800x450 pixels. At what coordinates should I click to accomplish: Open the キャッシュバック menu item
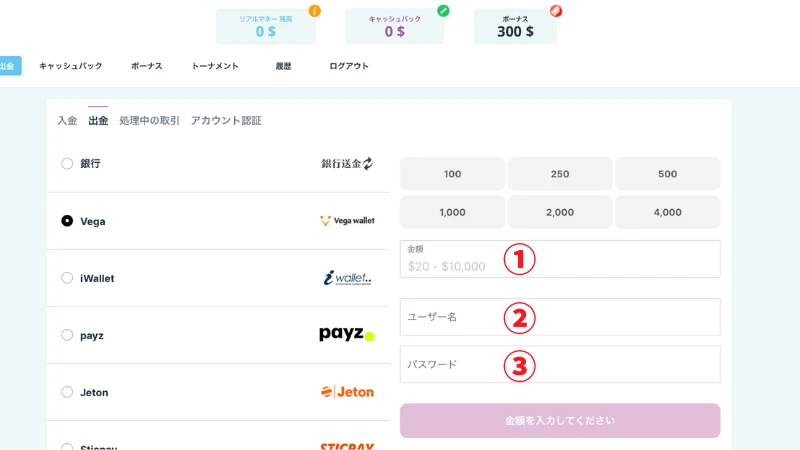point(71,66)
